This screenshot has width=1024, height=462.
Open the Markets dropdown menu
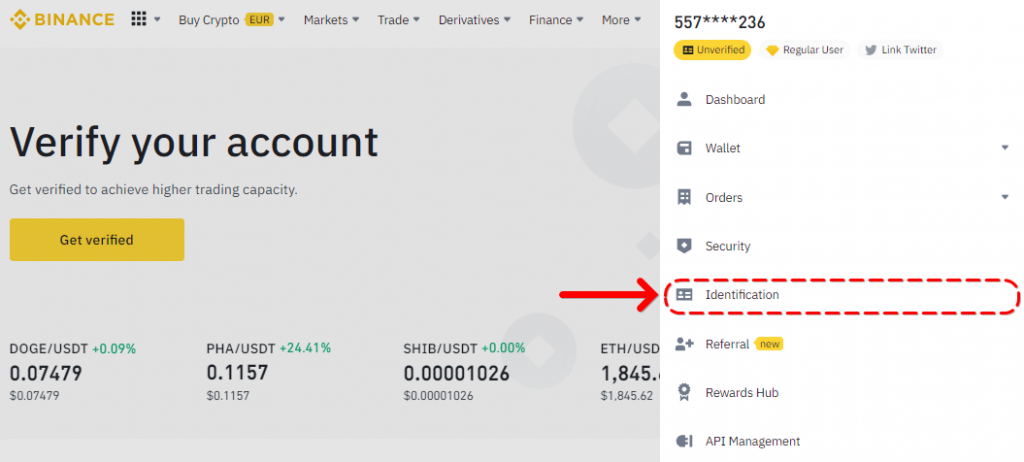(332, 20)
